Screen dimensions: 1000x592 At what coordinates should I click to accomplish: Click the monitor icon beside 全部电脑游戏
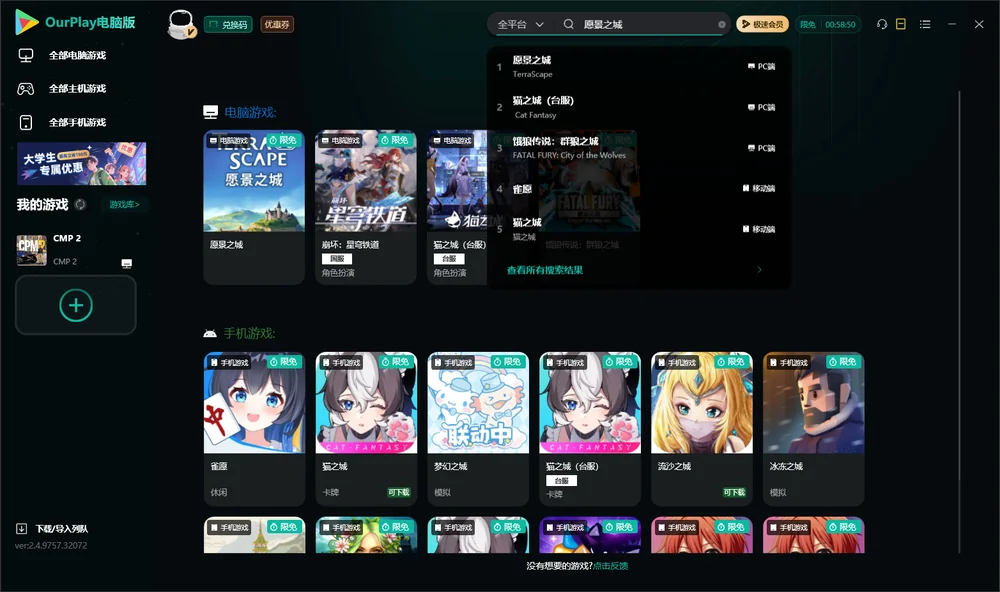pos(26,56)
